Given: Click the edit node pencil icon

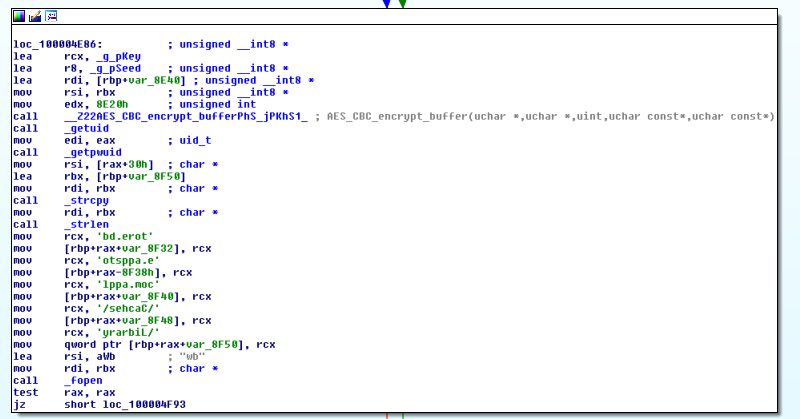Looking at the screenshot, I should (35, 16).
